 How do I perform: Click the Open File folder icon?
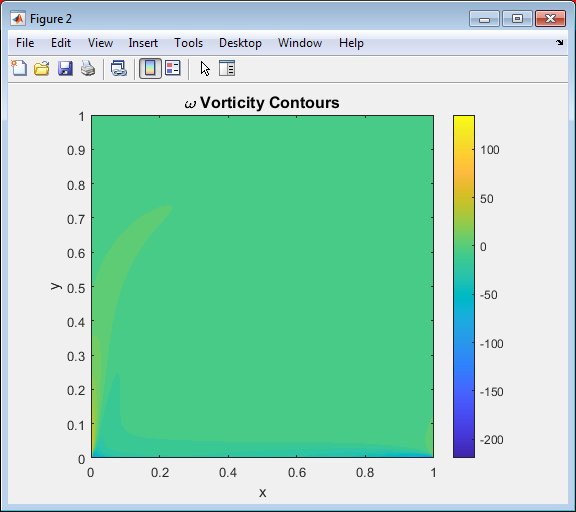pos(42,68)
